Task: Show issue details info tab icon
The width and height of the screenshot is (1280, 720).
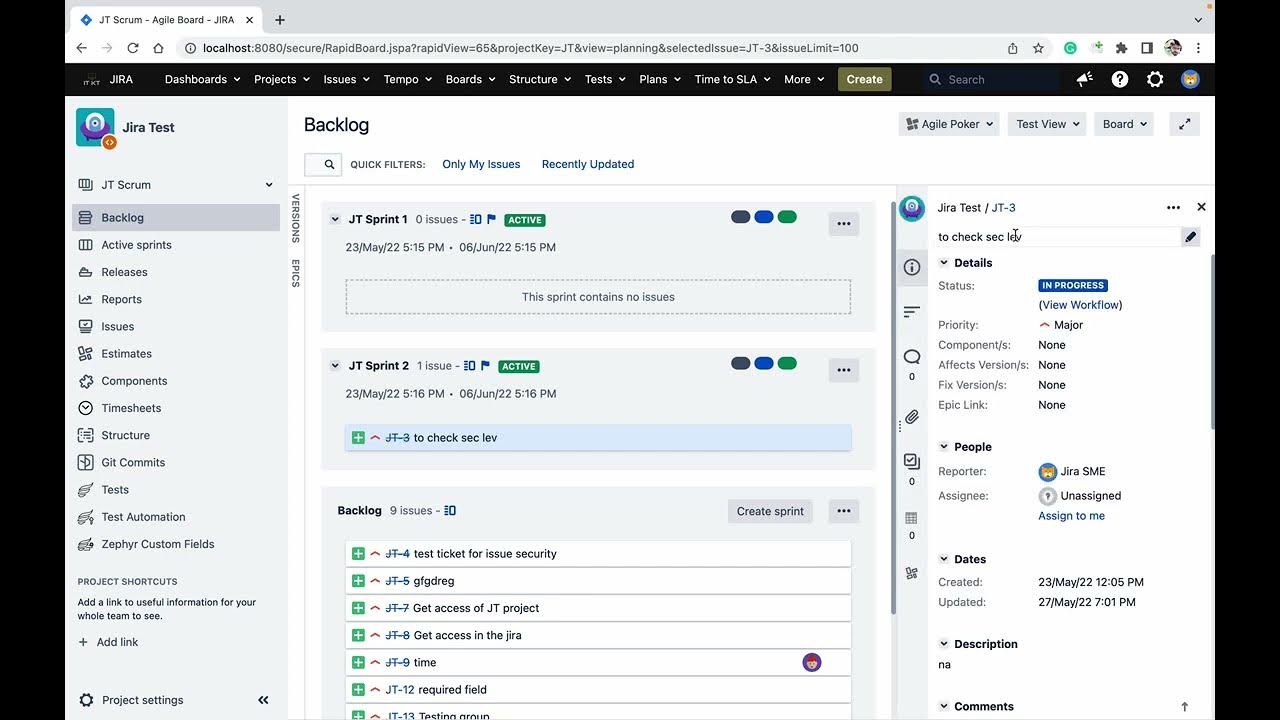Action: tap(911, 267)
